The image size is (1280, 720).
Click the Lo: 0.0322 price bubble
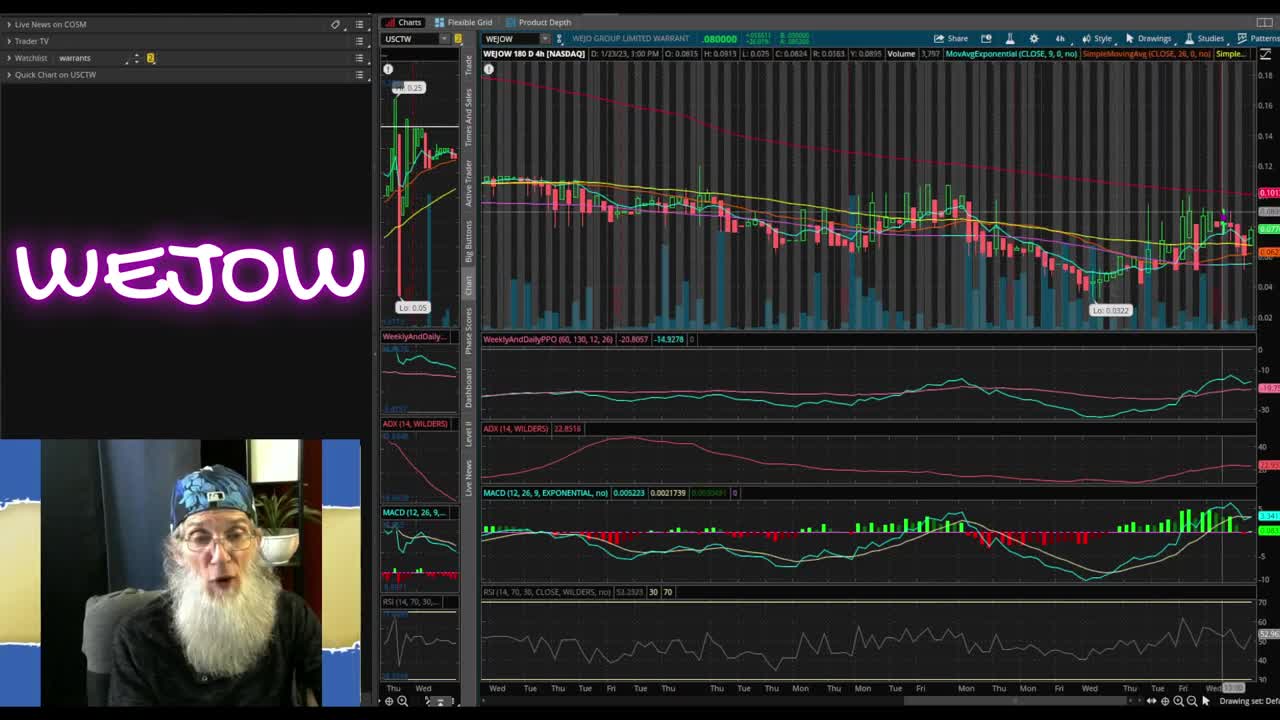click(1110, 311)
